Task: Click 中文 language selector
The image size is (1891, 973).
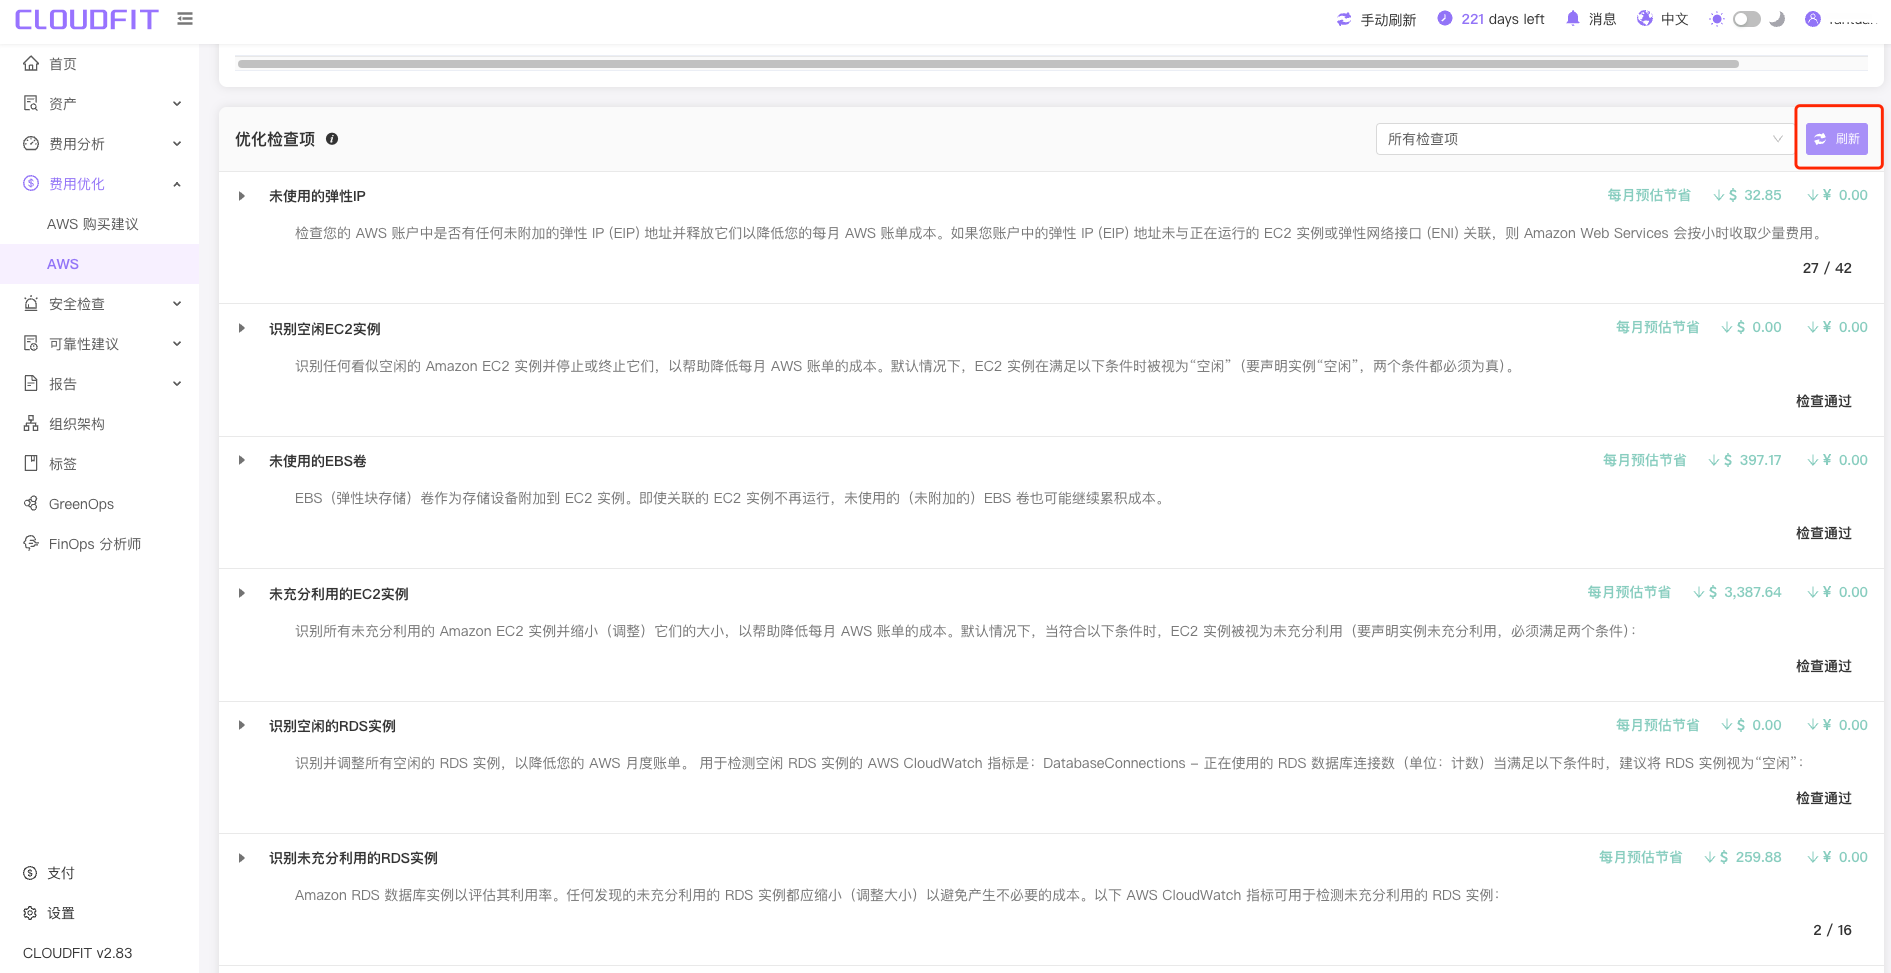Action: [x=1674, y=19]
